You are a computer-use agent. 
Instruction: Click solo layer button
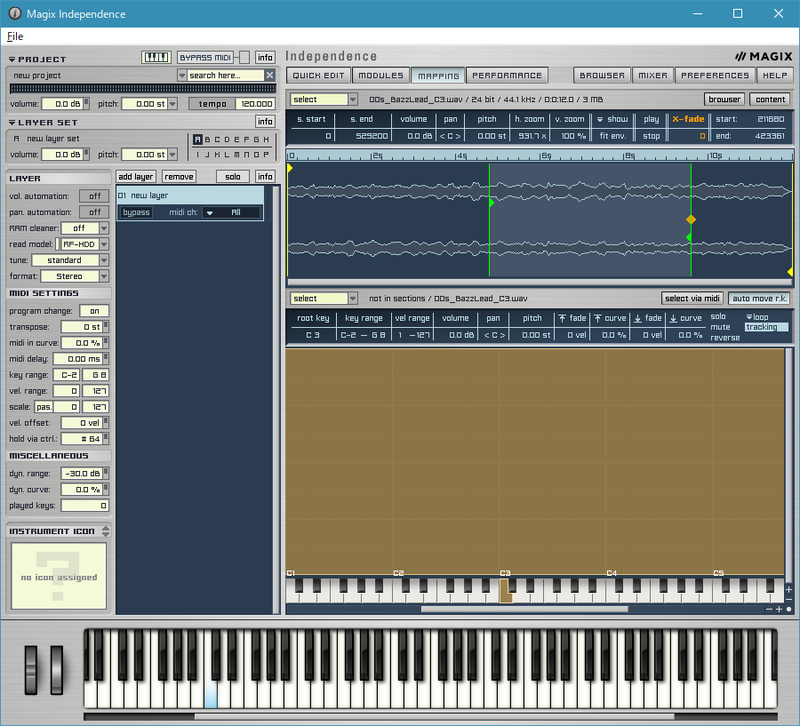pos(233,177)
